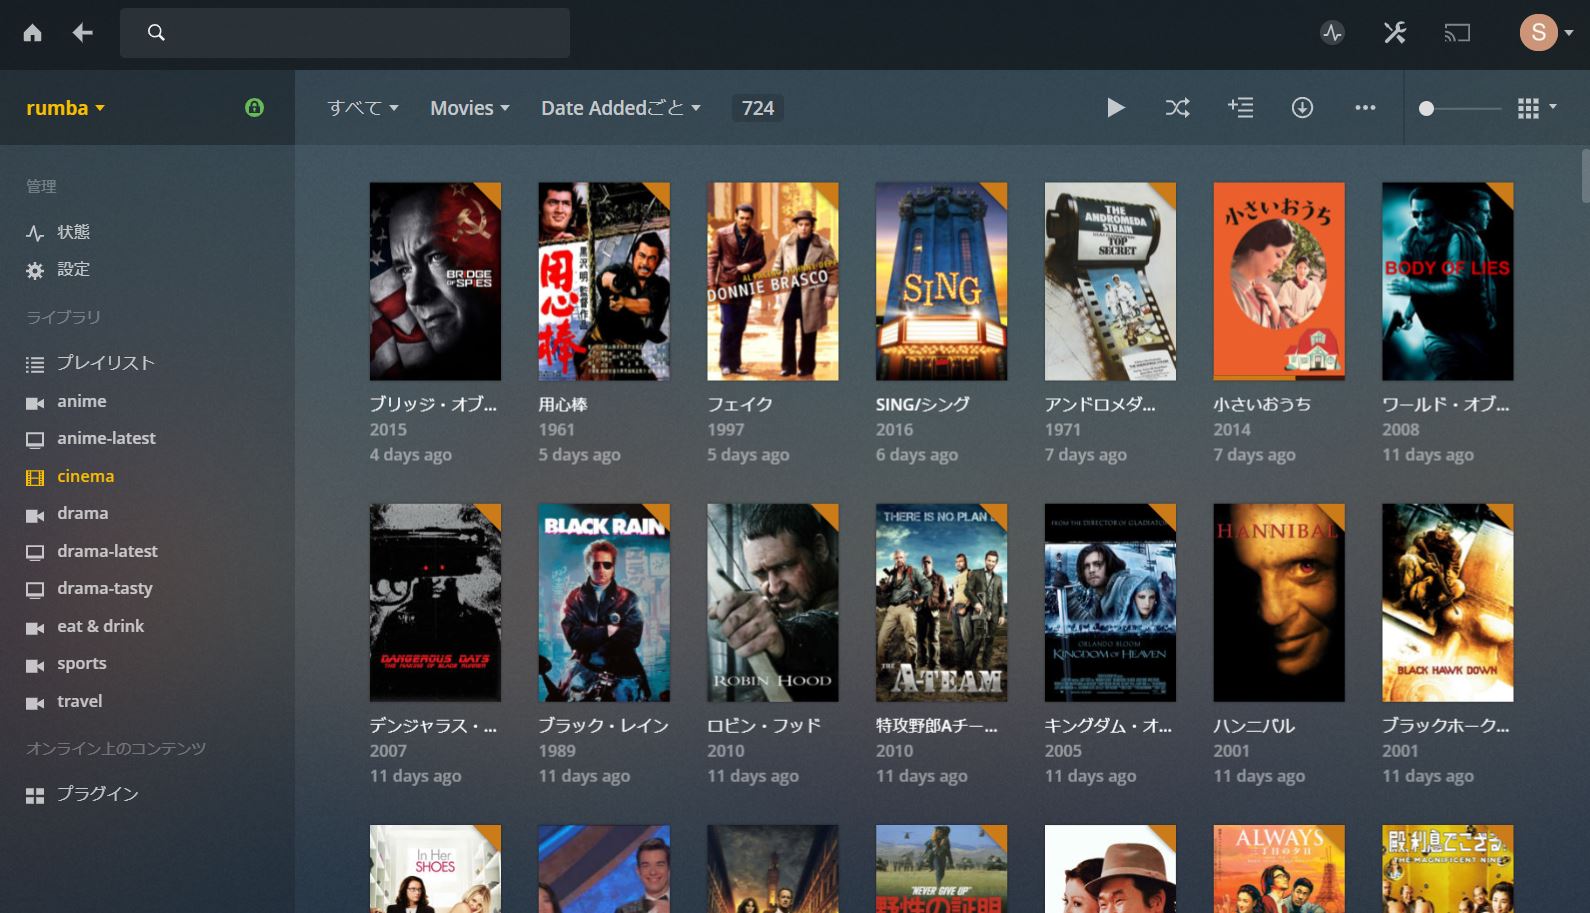Open the Hannibal poster
Image resolution: width=1590 pixels, height=913 pixels.
1279,602
